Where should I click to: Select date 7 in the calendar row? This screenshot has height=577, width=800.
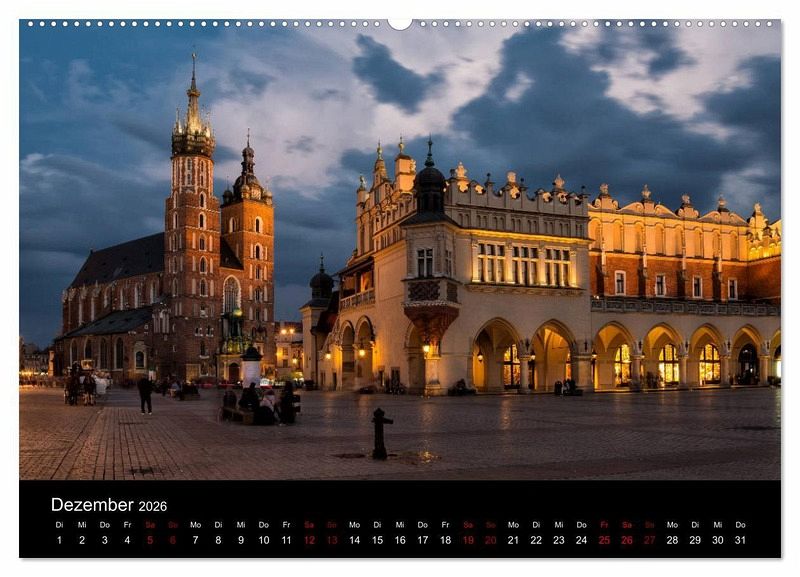195,540
